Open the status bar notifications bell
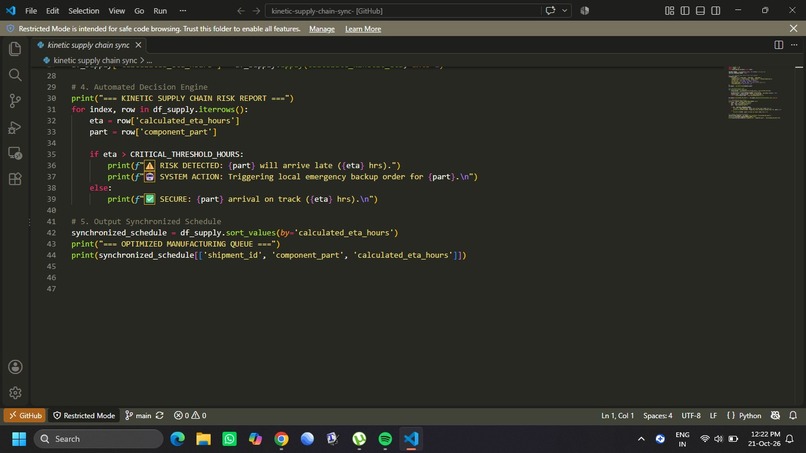 793,415
